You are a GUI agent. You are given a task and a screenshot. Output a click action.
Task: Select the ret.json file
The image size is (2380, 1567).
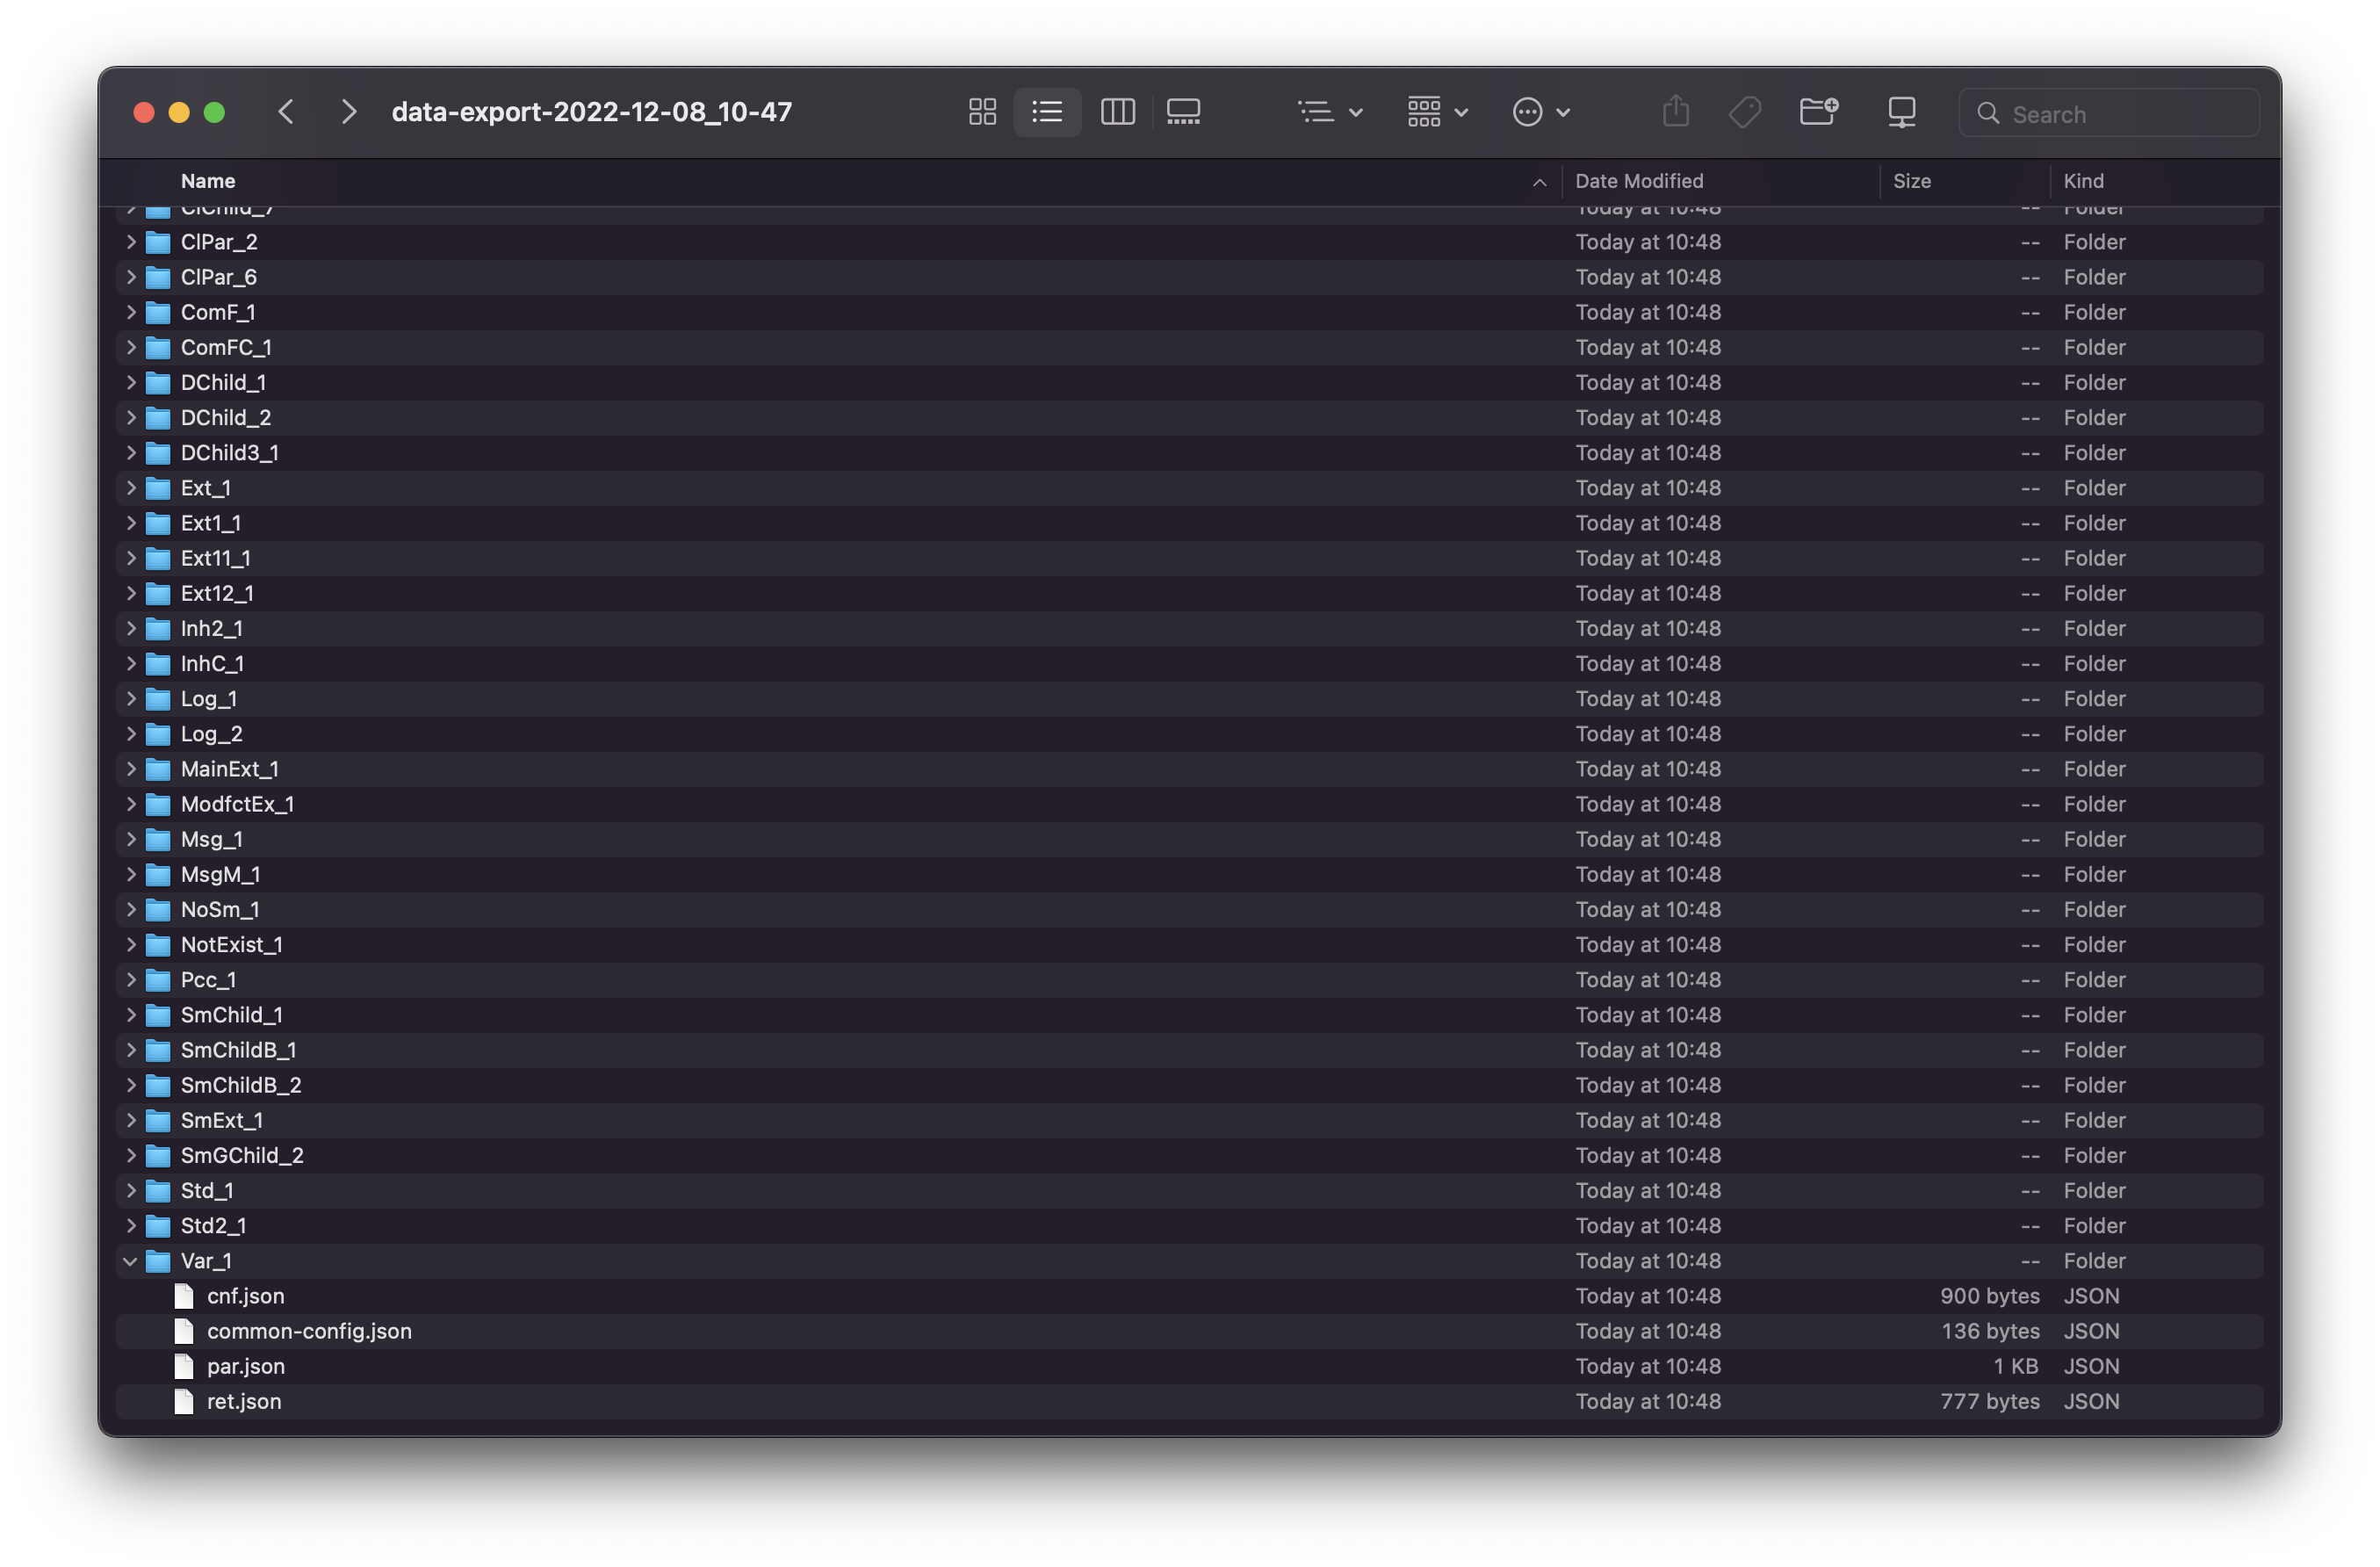point(244,1401)
